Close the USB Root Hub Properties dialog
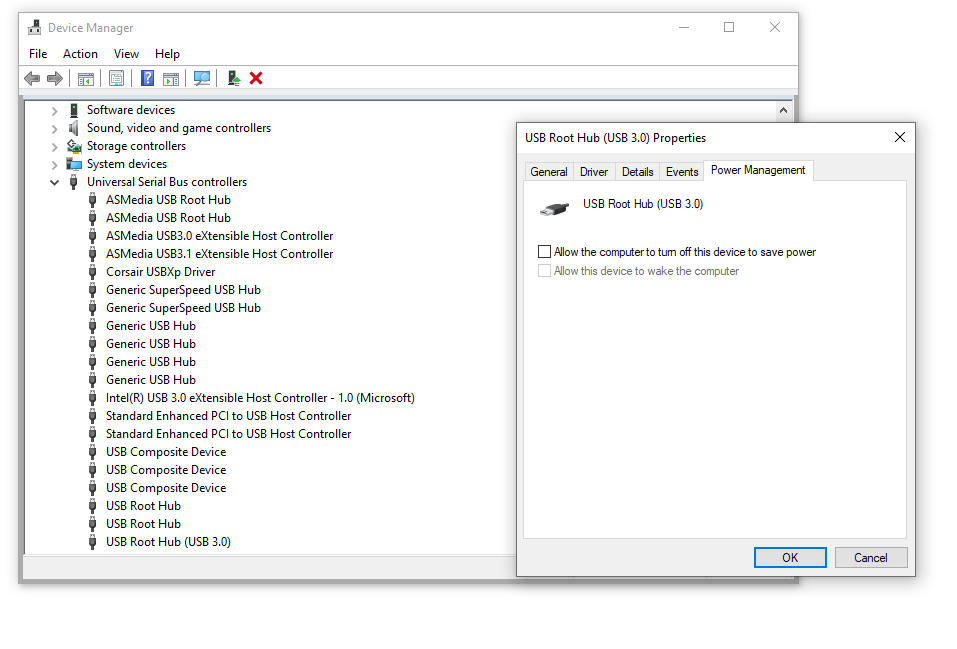Screen dimensions: 957x649 point(900,137)
